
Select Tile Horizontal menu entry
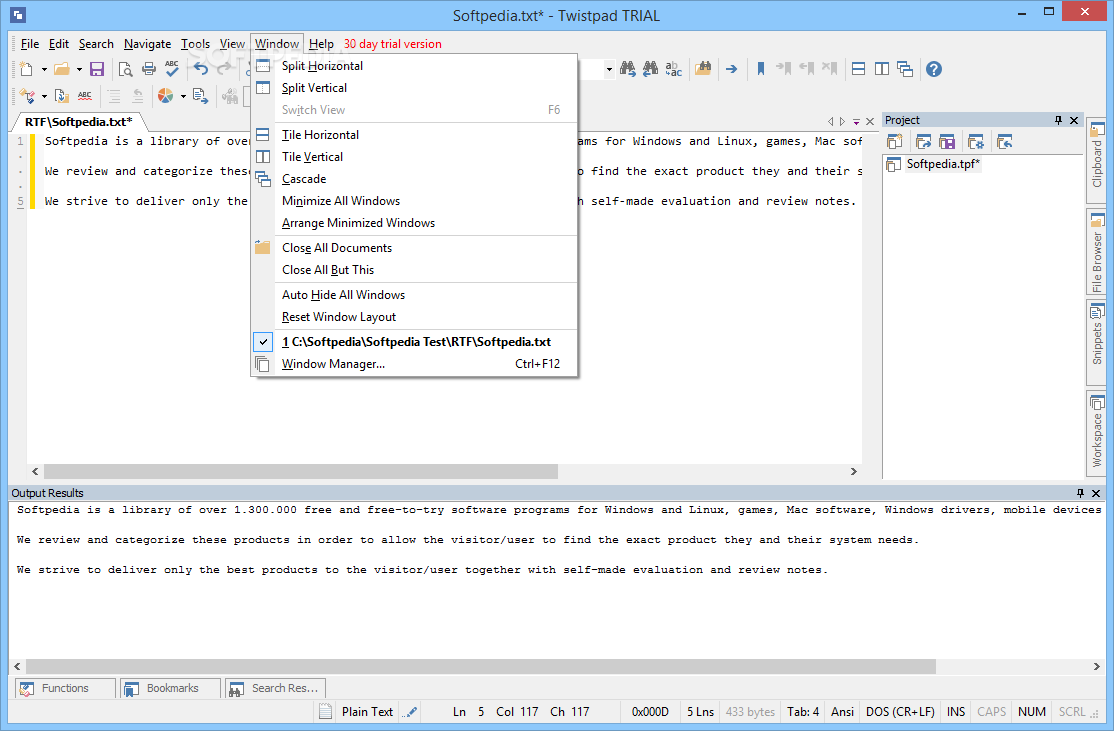tap(415, 135)
